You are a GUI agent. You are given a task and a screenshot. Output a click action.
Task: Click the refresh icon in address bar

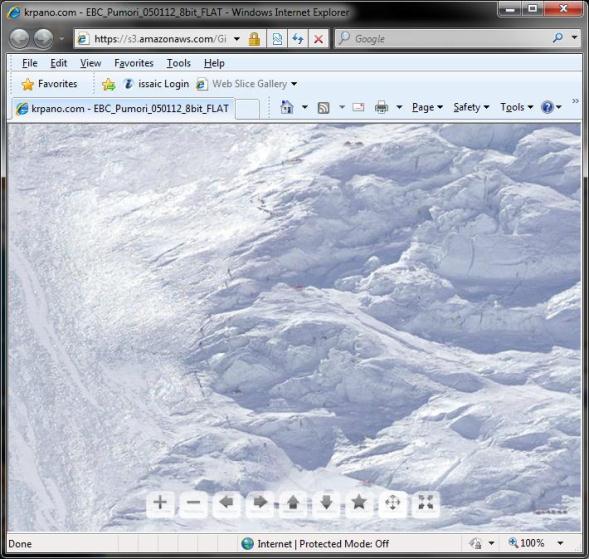click(298, 39)
